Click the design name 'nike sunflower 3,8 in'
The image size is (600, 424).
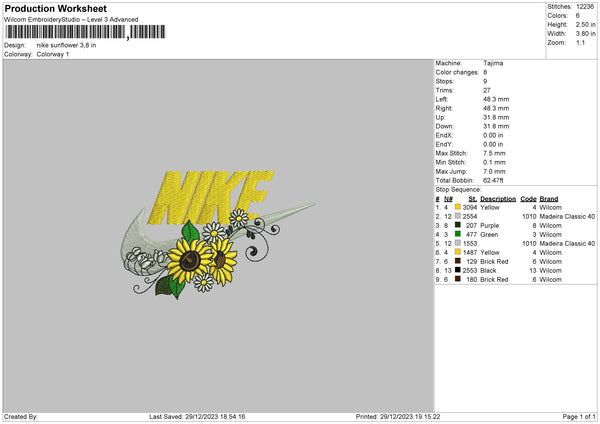point(66,45)
